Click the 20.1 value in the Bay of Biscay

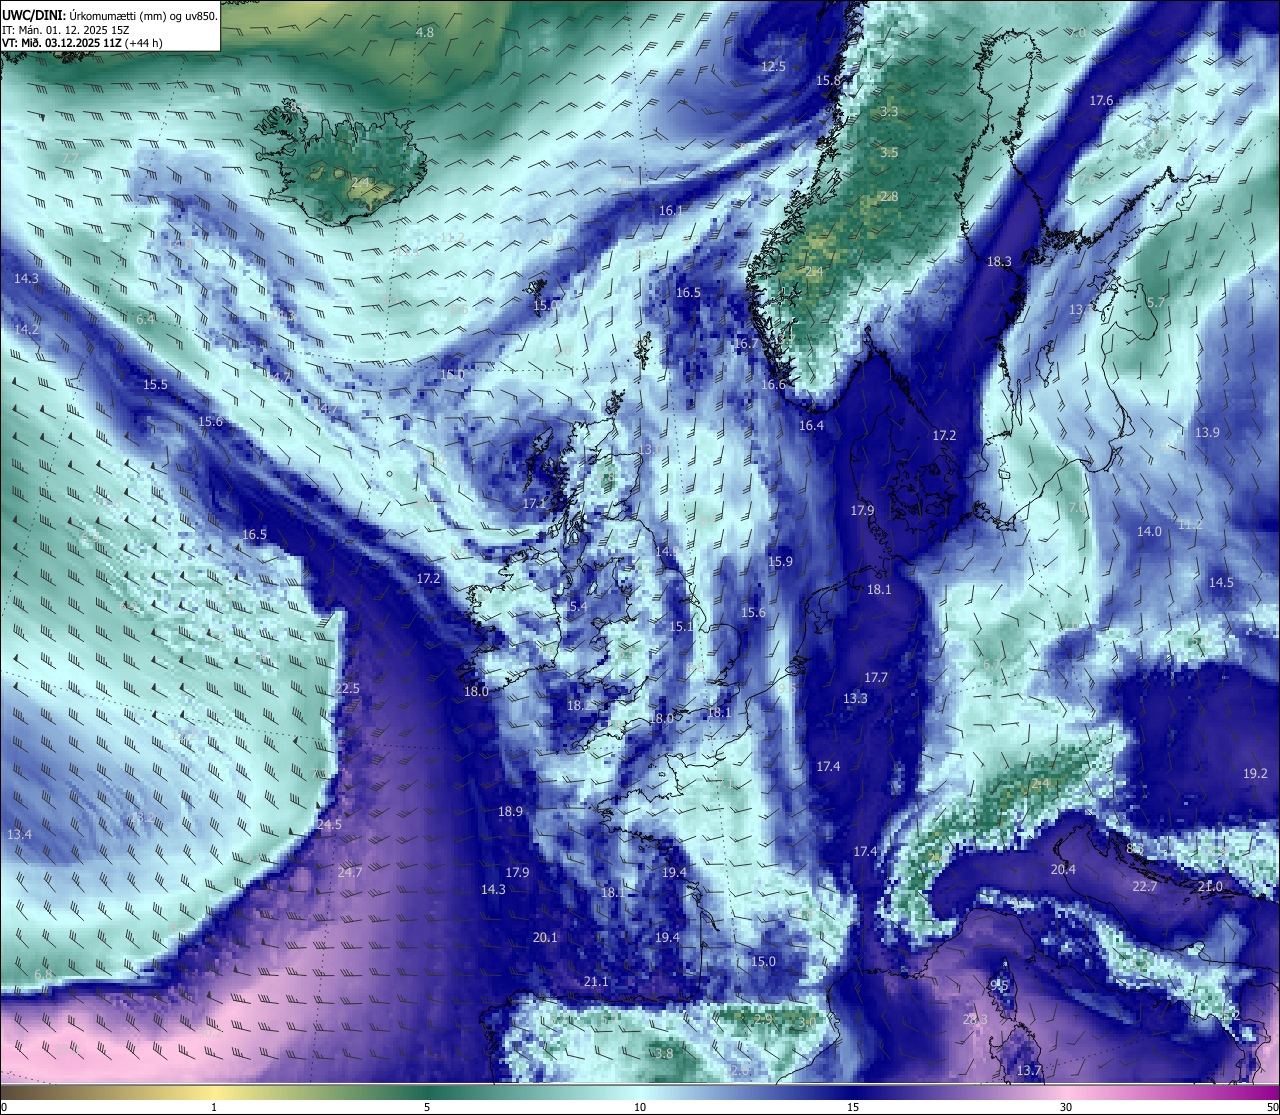click(545, 938)
